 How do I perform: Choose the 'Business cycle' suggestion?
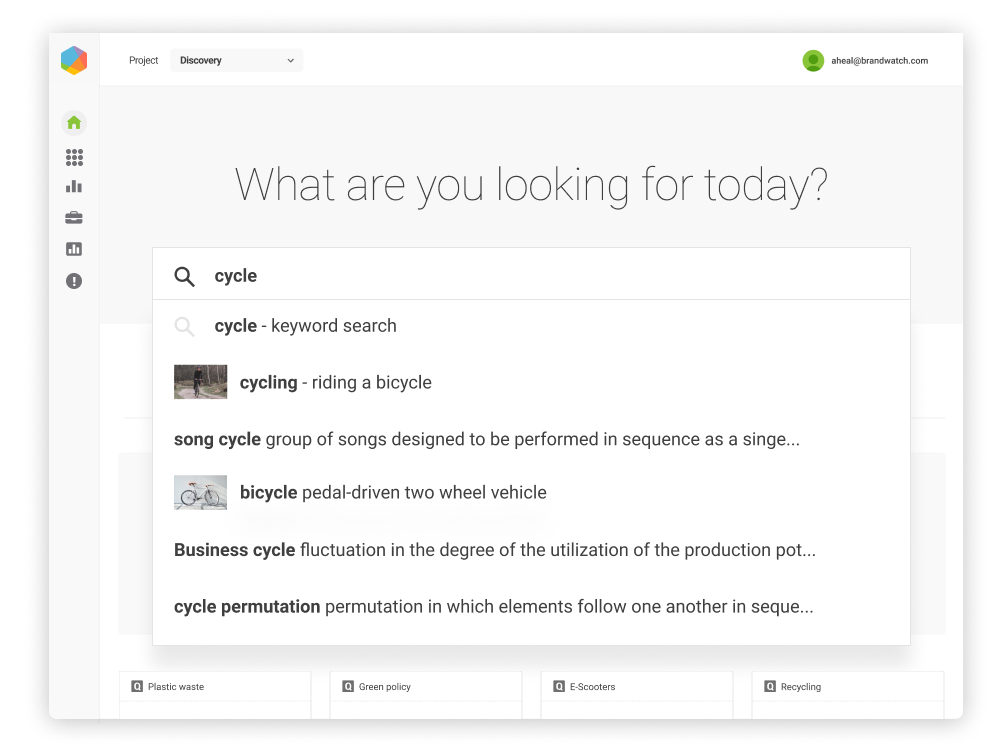(x=494, y=550)
